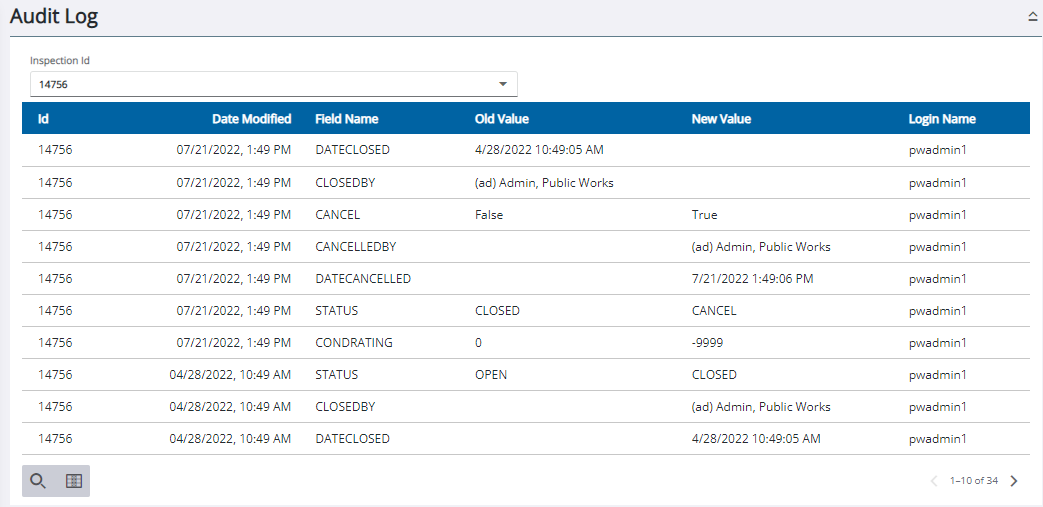Click the Old Value column header
Viewport: 1043px width, 507px height.
click(x=501, y=119)
